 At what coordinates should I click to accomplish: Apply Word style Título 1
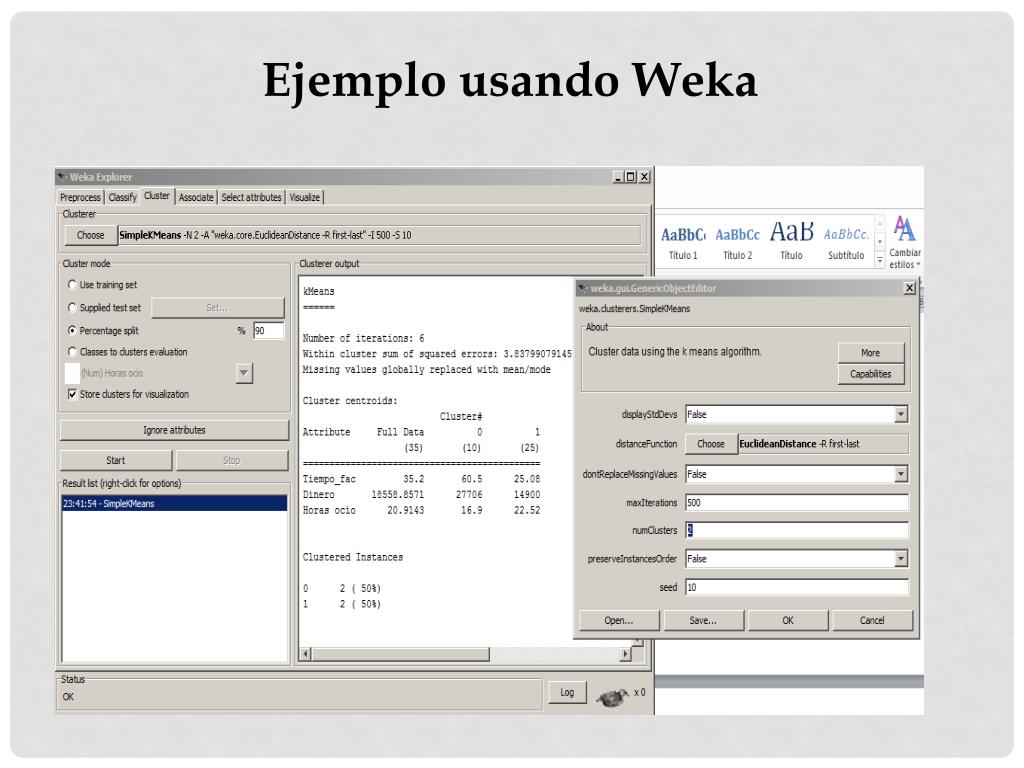pos(683,242)
